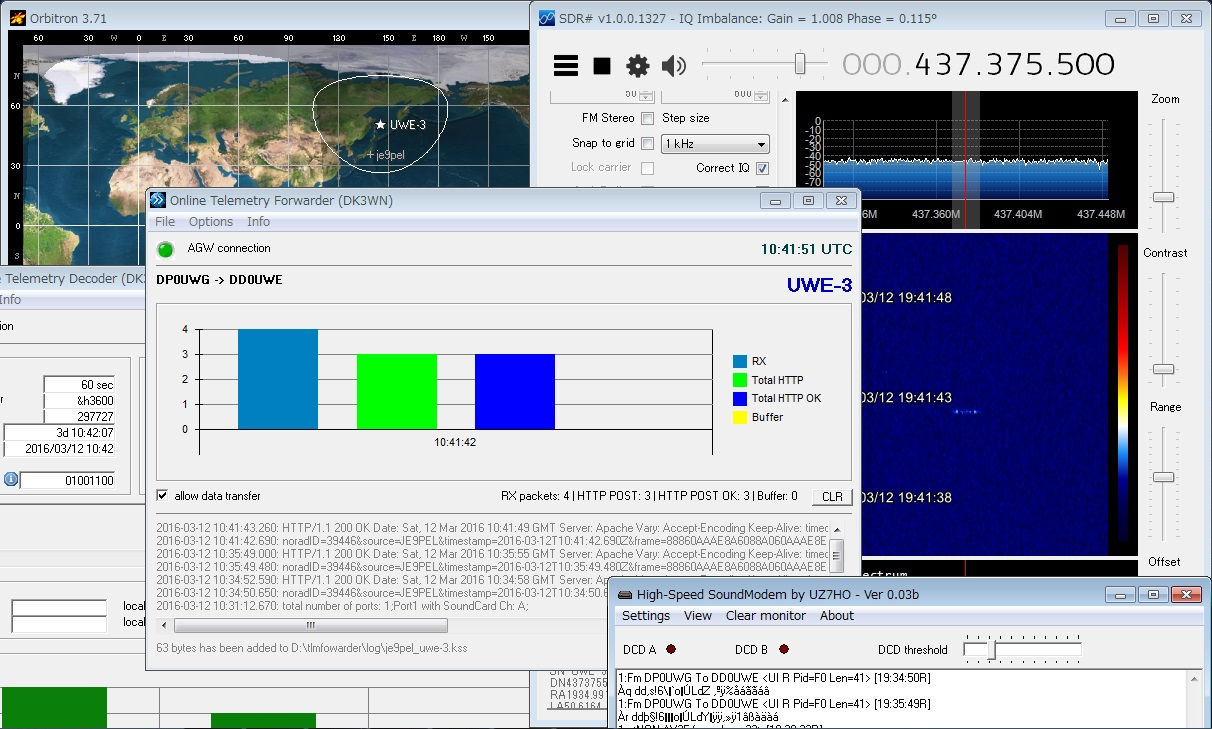Click the SDR# app icon in title bar
The width and height of the screenshot is (1212, 729).
tap(547, 18)
